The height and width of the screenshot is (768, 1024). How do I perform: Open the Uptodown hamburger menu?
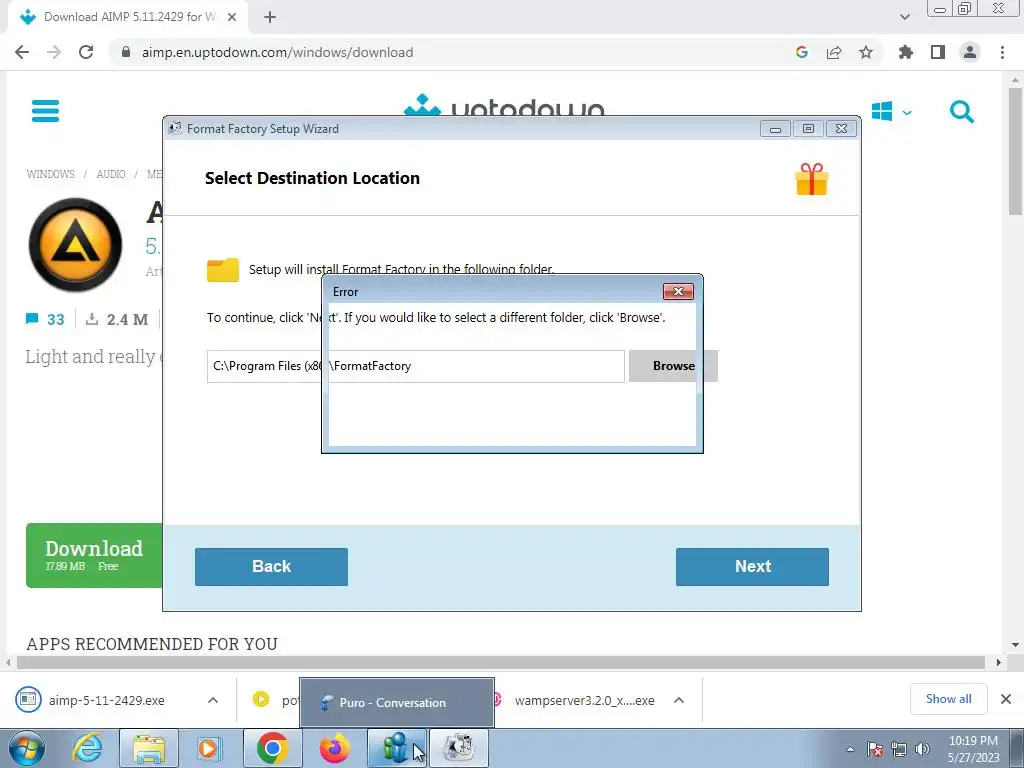[46, 111]
